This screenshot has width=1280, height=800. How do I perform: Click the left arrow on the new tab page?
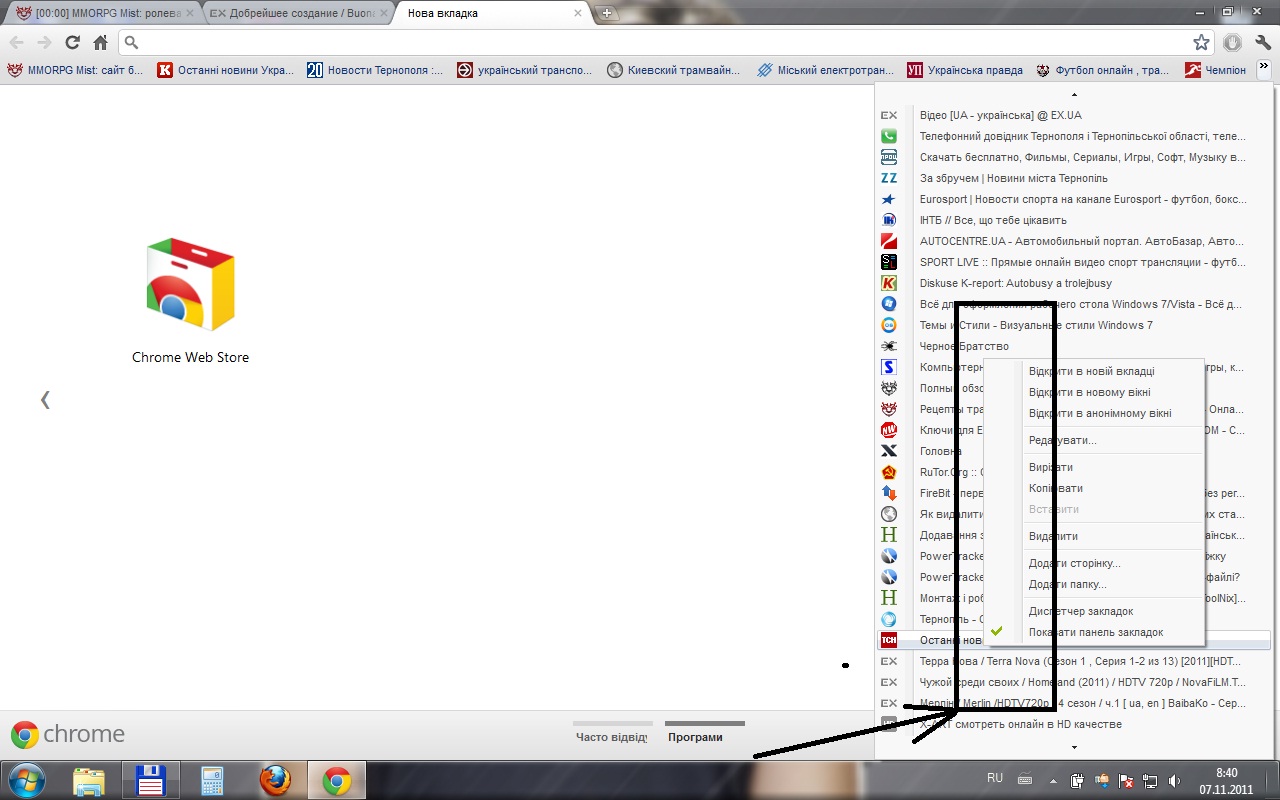[45, 400]
